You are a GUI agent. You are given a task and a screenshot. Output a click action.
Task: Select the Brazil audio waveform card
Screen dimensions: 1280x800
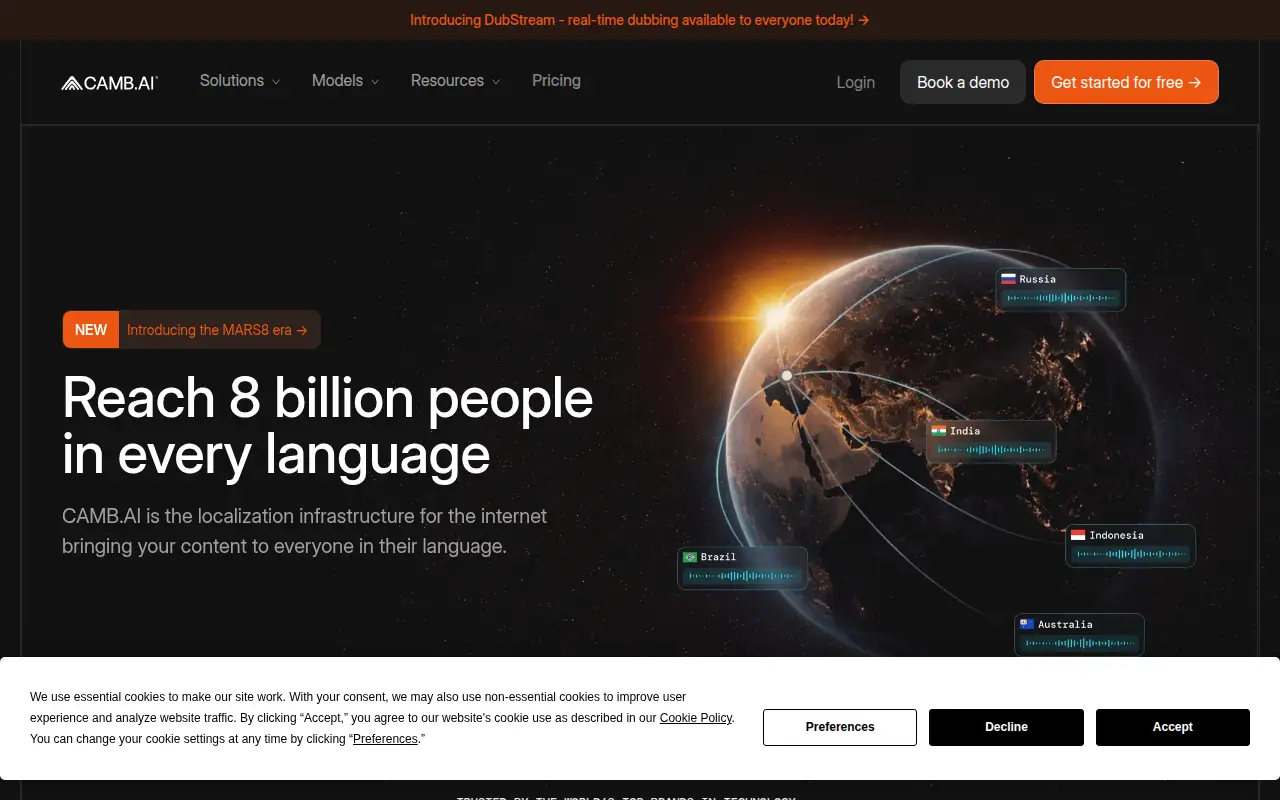(x=742, y=567)
